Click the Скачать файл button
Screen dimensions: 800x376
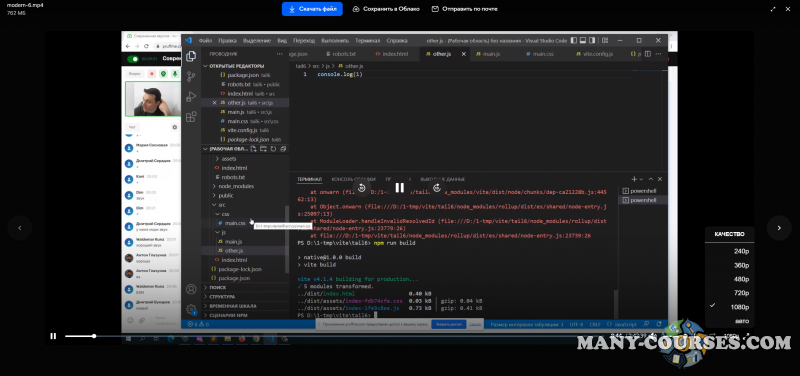tap(312, 9)
